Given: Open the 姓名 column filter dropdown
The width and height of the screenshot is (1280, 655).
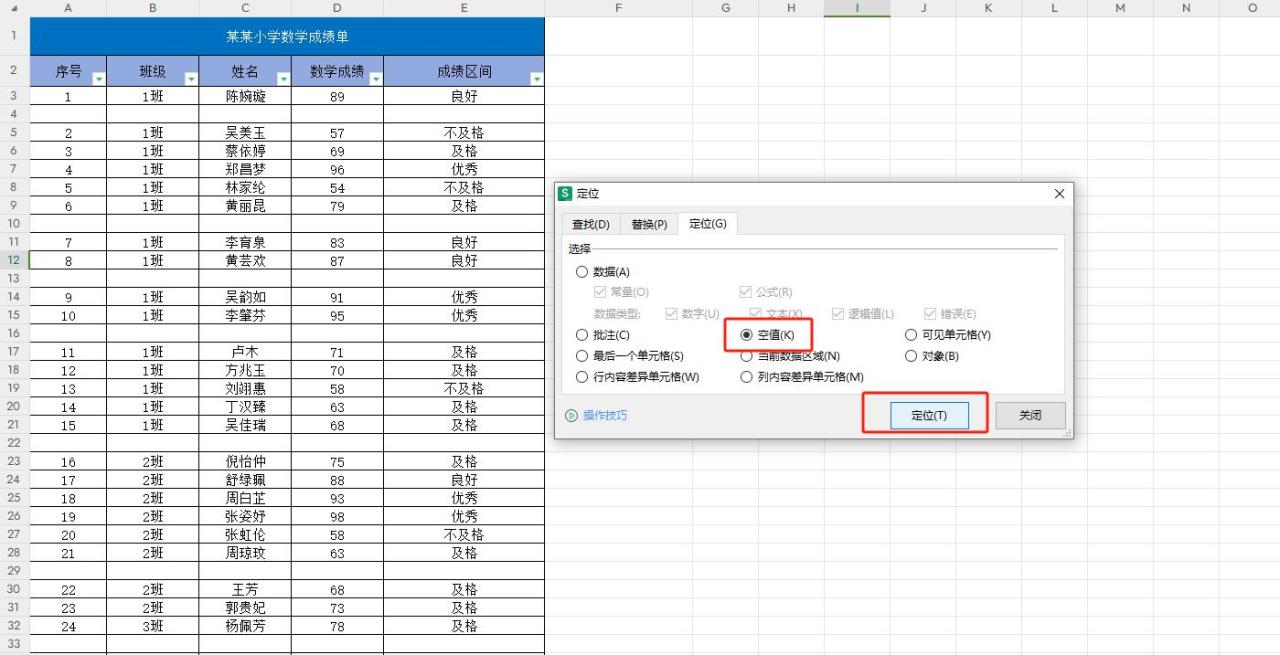Looking at the screenshot, I should tap(283, 78).
